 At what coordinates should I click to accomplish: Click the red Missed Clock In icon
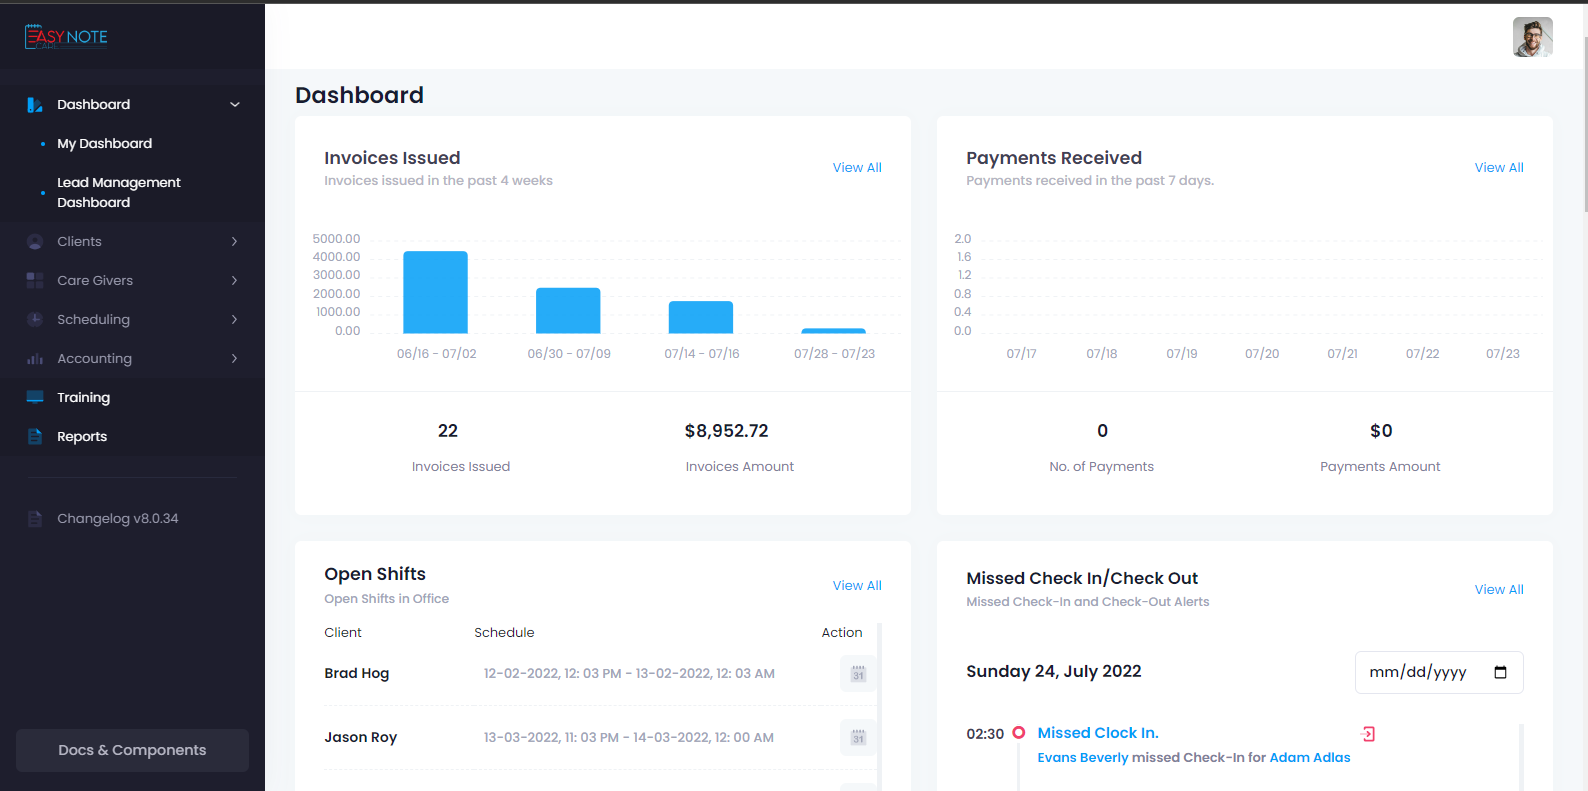1368,734
